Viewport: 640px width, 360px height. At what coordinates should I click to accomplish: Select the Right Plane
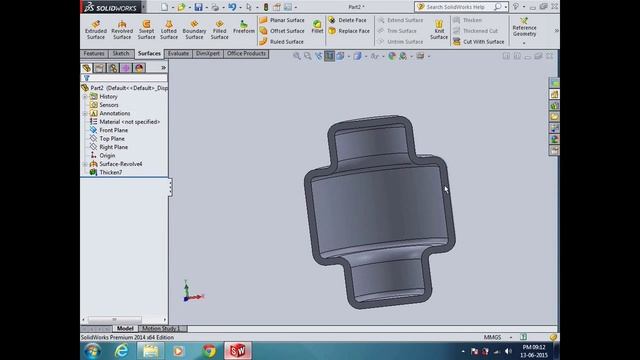(x=109, y=147)
